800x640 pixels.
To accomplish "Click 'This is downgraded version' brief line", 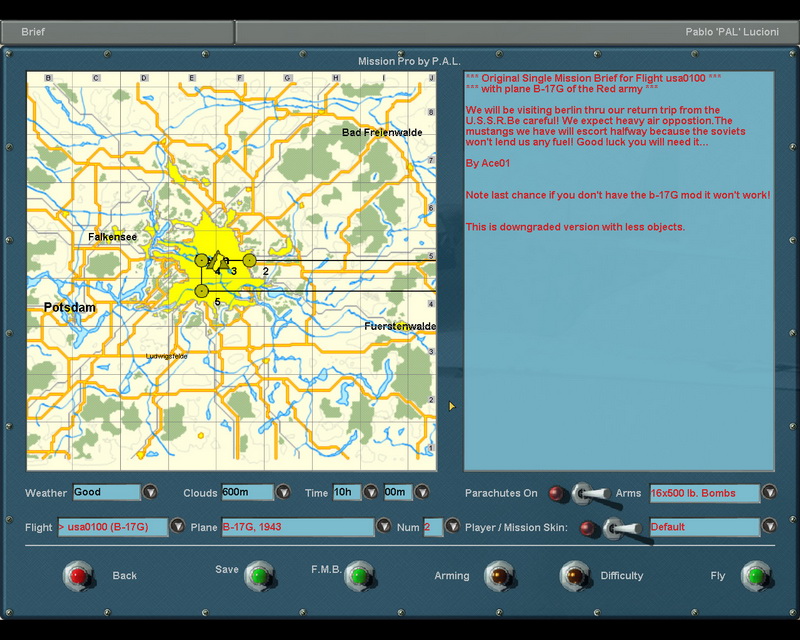I will point(575,227).
